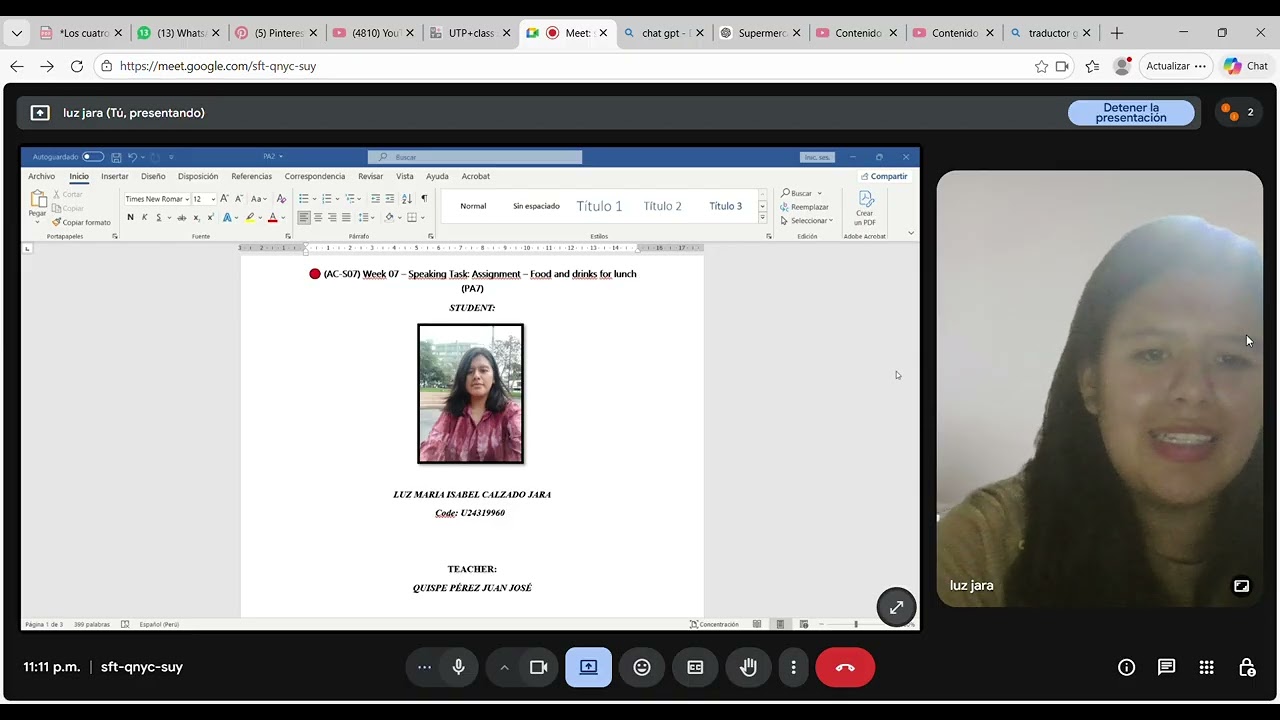Screen dimensions: 1280x720
Task: Click increase indent icon in Word
Action: click(389, 198)
